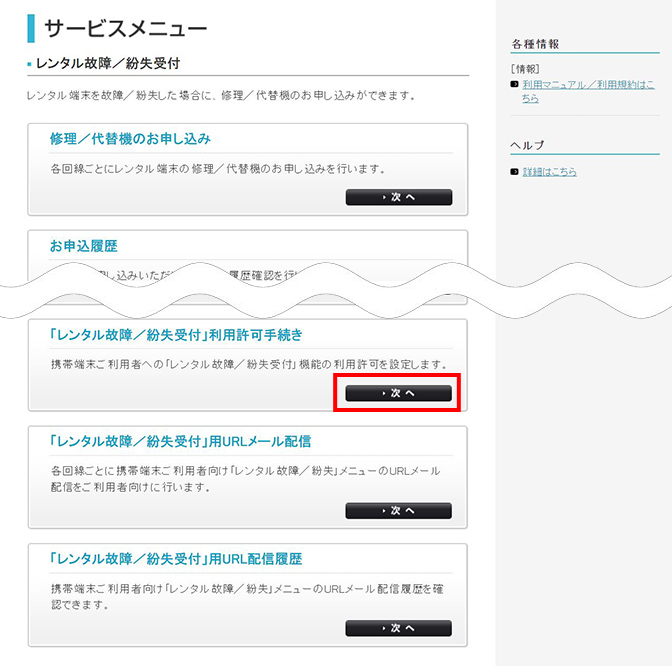The width and height of the screenshot is (672, 666).
Task: Click the 各種情報 sidebar heading
Action: click(535, 44)
